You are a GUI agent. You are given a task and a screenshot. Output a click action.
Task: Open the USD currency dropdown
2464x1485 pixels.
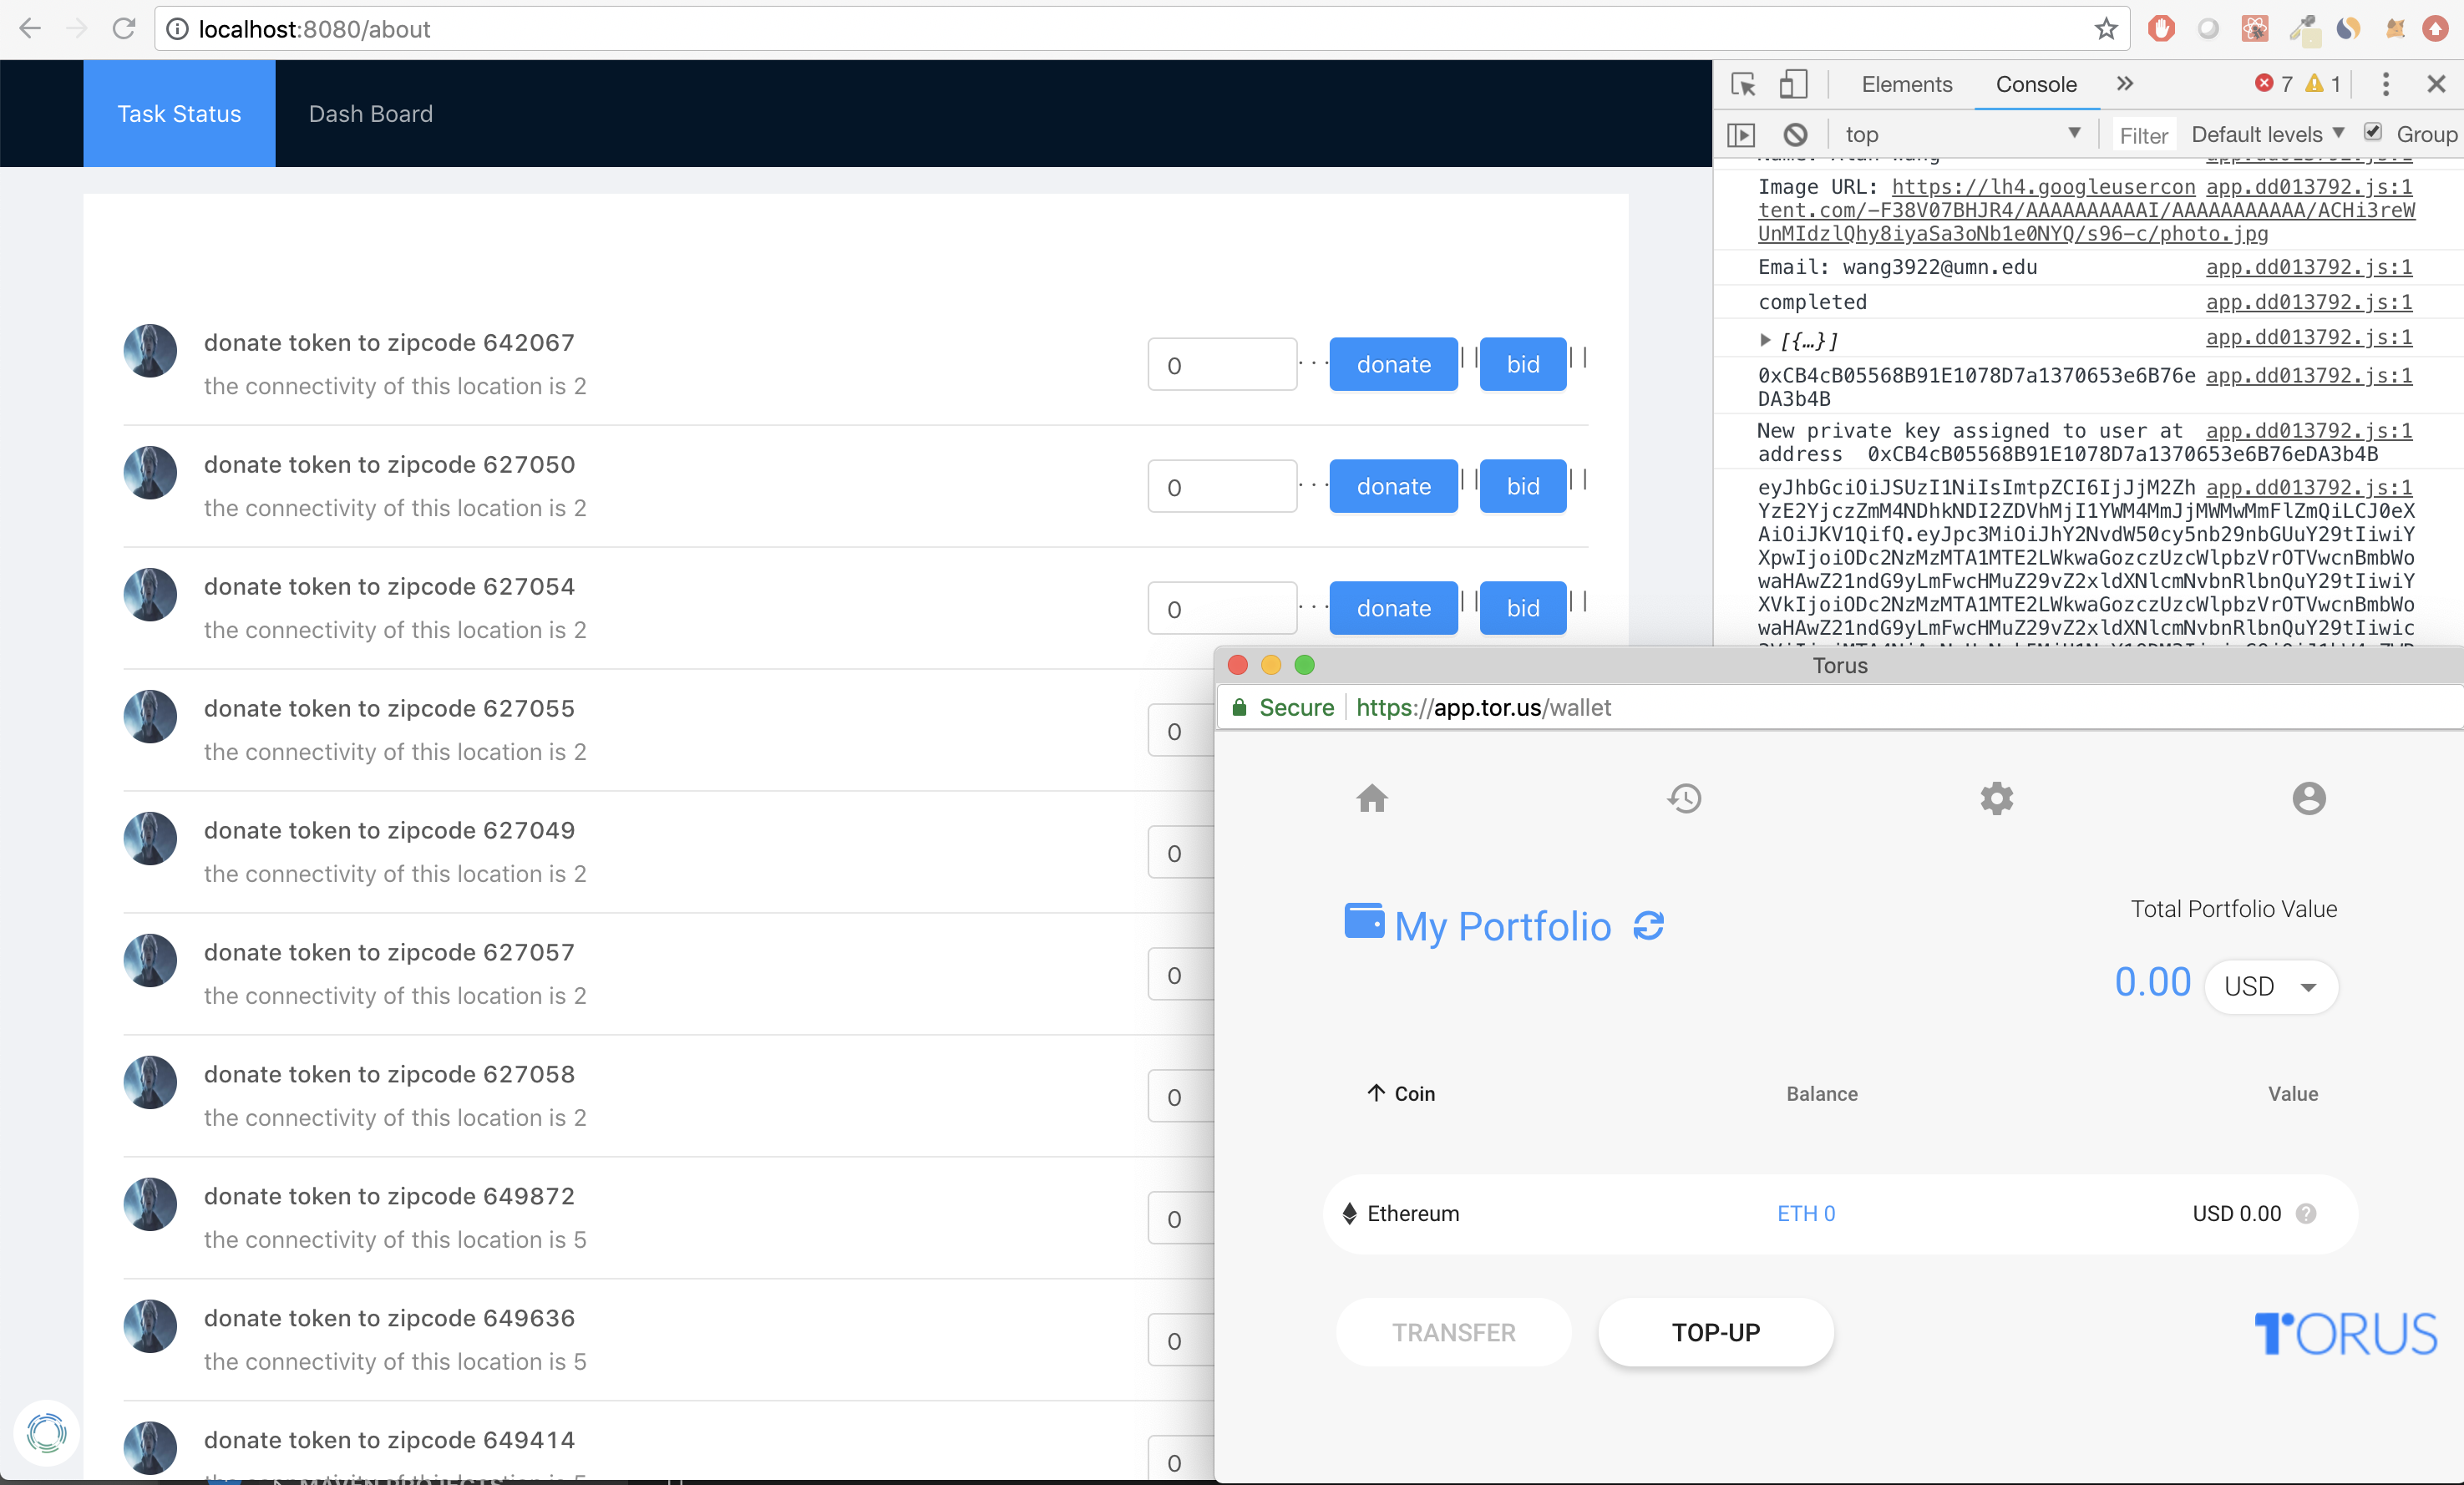[x=2271, y=986]
